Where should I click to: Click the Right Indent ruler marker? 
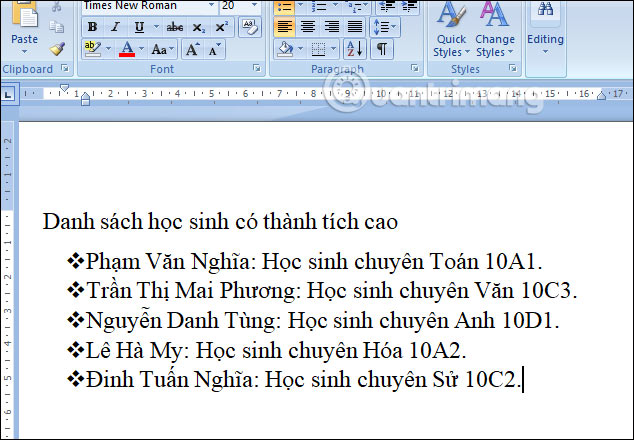pyautogui.click(x=601, y=95)
